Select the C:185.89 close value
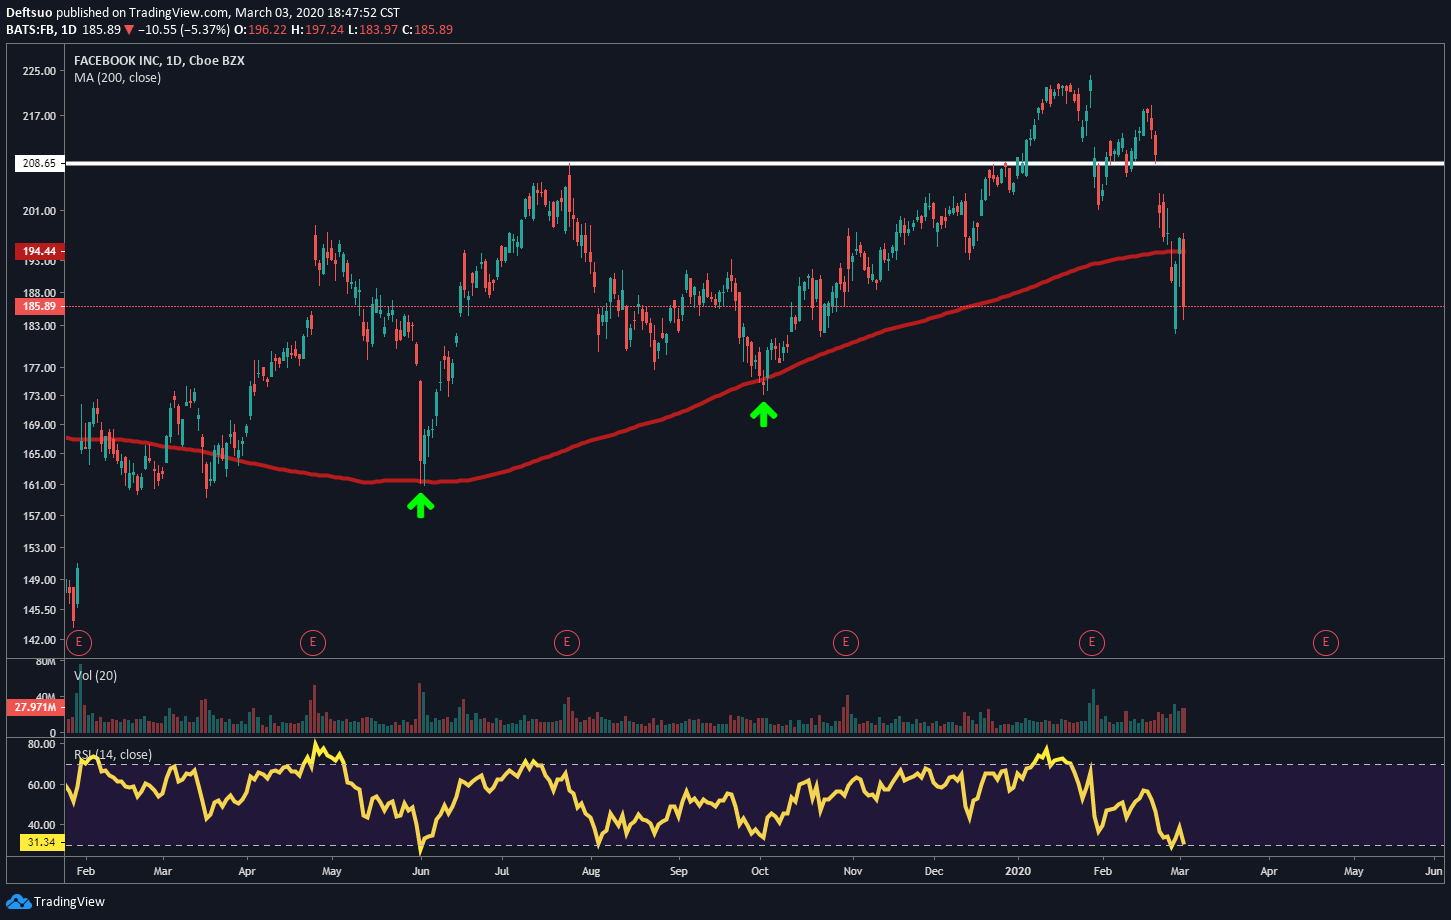The width and height of the screenshot is (1451, 920). (429, 30)
